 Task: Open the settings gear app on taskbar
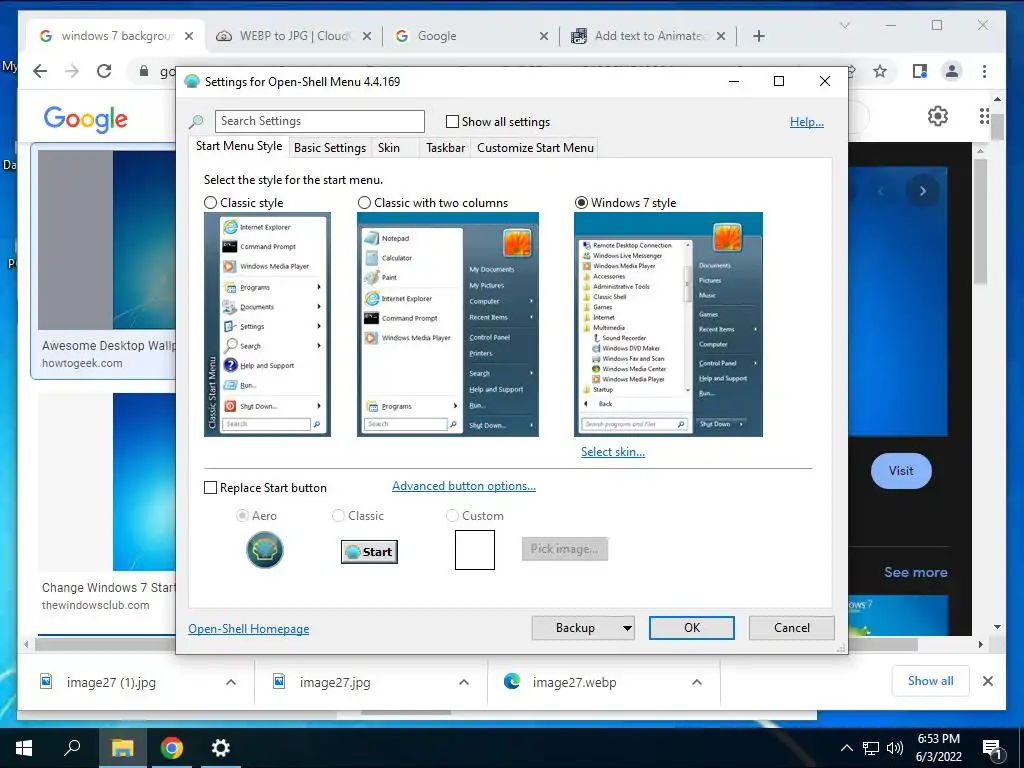pyautogui.click(x=221, y=748)
